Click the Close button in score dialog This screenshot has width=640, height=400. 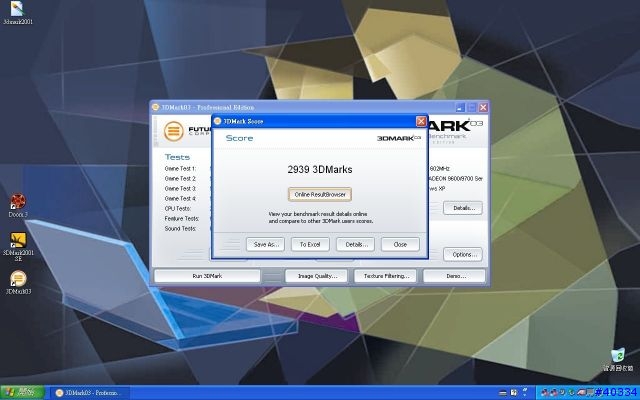point(400,244)
